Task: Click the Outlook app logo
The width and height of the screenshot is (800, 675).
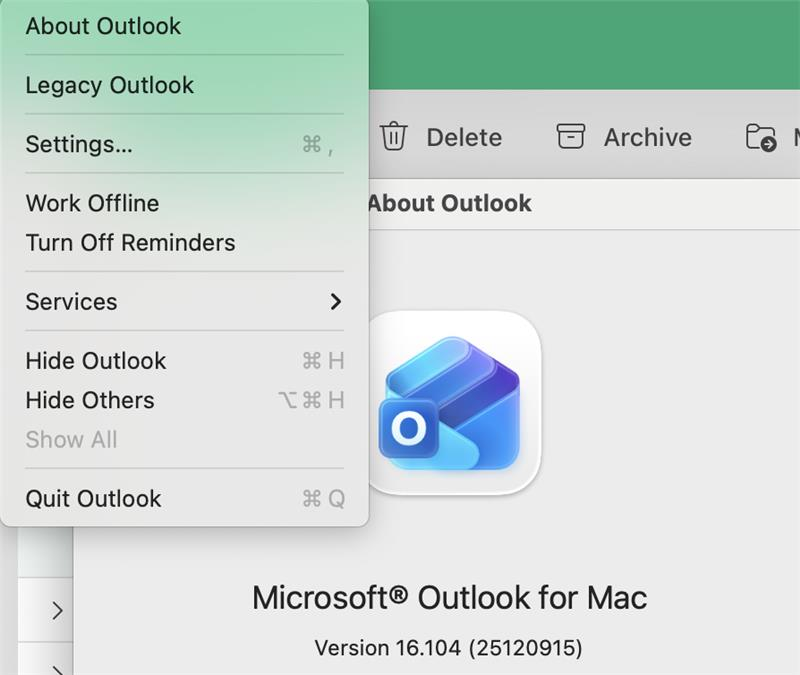Action: (x=454, y=403)
